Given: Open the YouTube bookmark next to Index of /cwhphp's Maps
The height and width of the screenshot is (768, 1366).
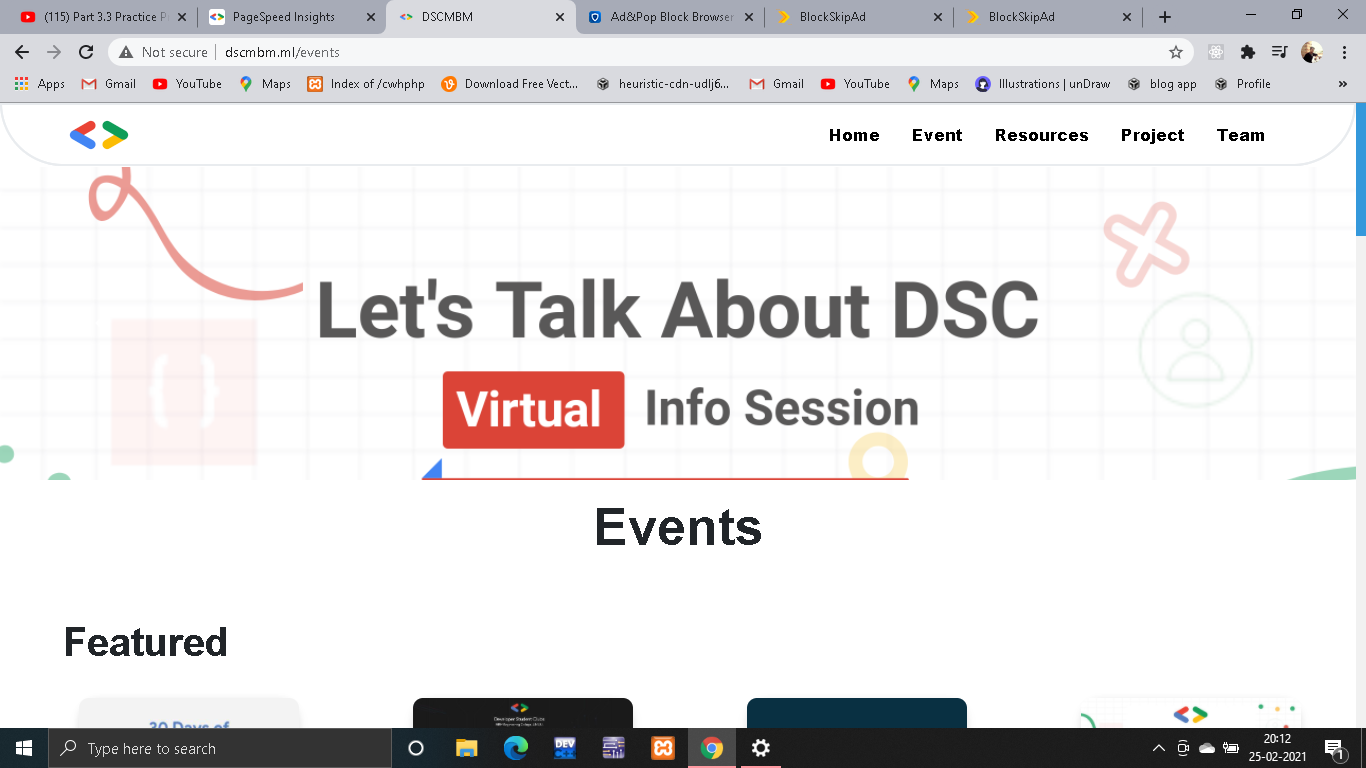Looking at the screenshot, I should (x=187, y=84).
